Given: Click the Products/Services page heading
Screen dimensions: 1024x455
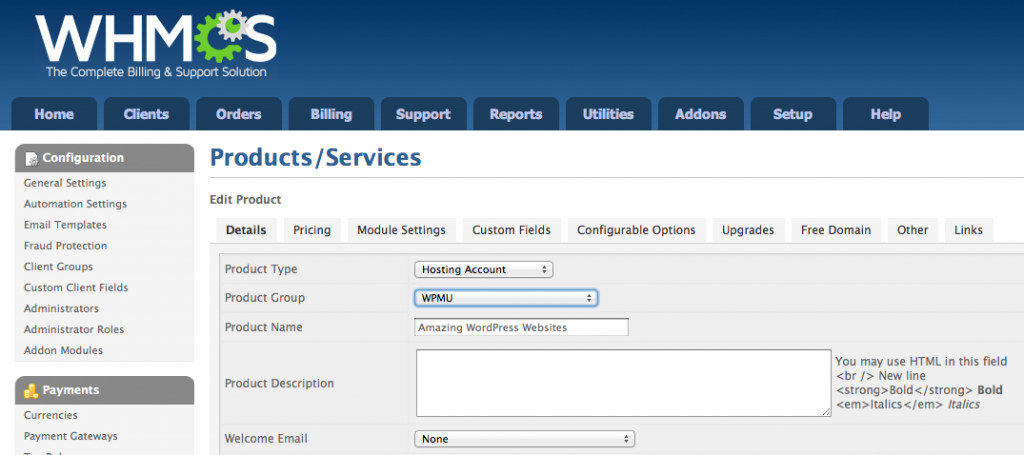Looking at the screenshot, I should pyautogui.click(x=315, y=158).
